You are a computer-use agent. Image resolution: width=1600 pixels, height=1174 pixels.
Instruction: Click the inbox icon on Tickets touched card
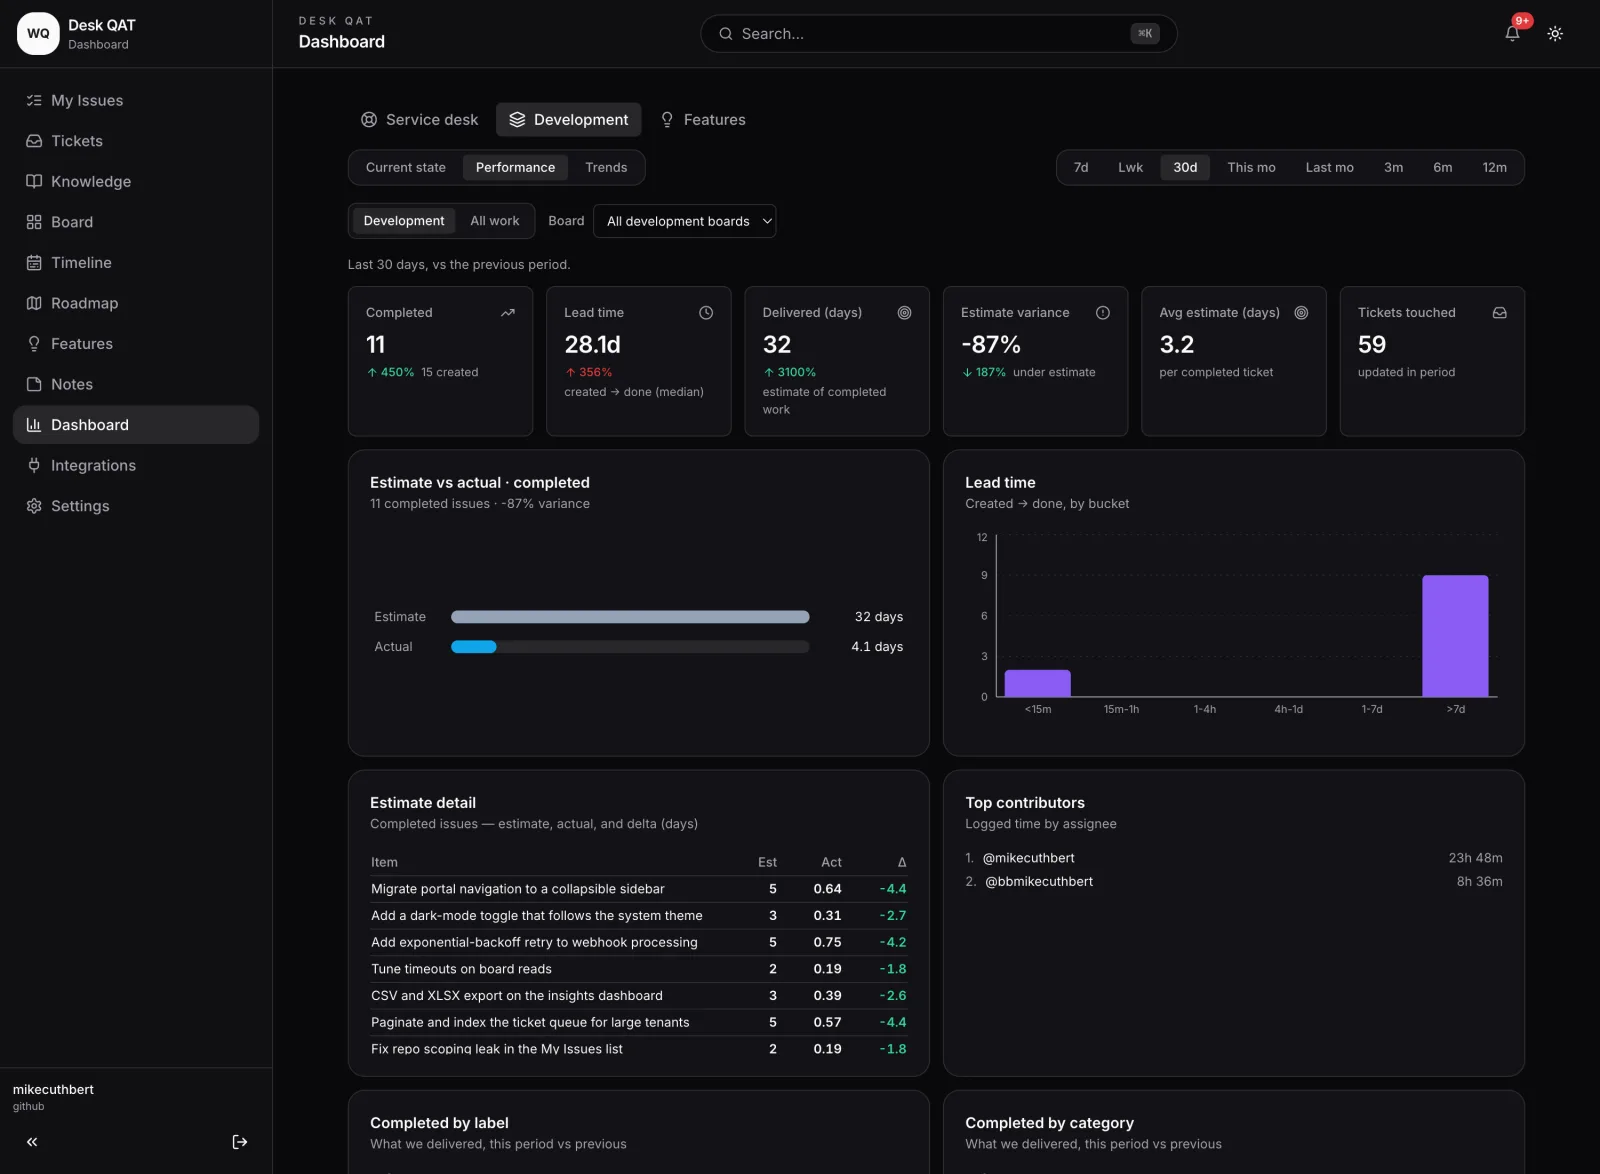pyautogui.click(x=1500, y=313)
